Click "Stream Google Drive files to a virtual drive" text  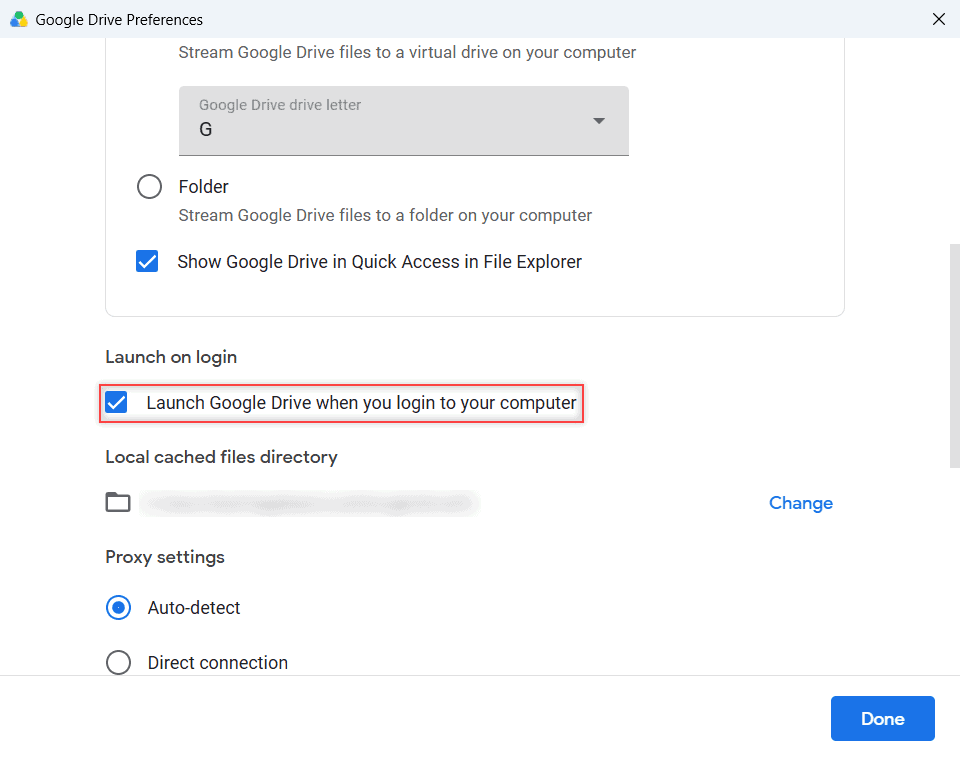(x=407, y=53)
